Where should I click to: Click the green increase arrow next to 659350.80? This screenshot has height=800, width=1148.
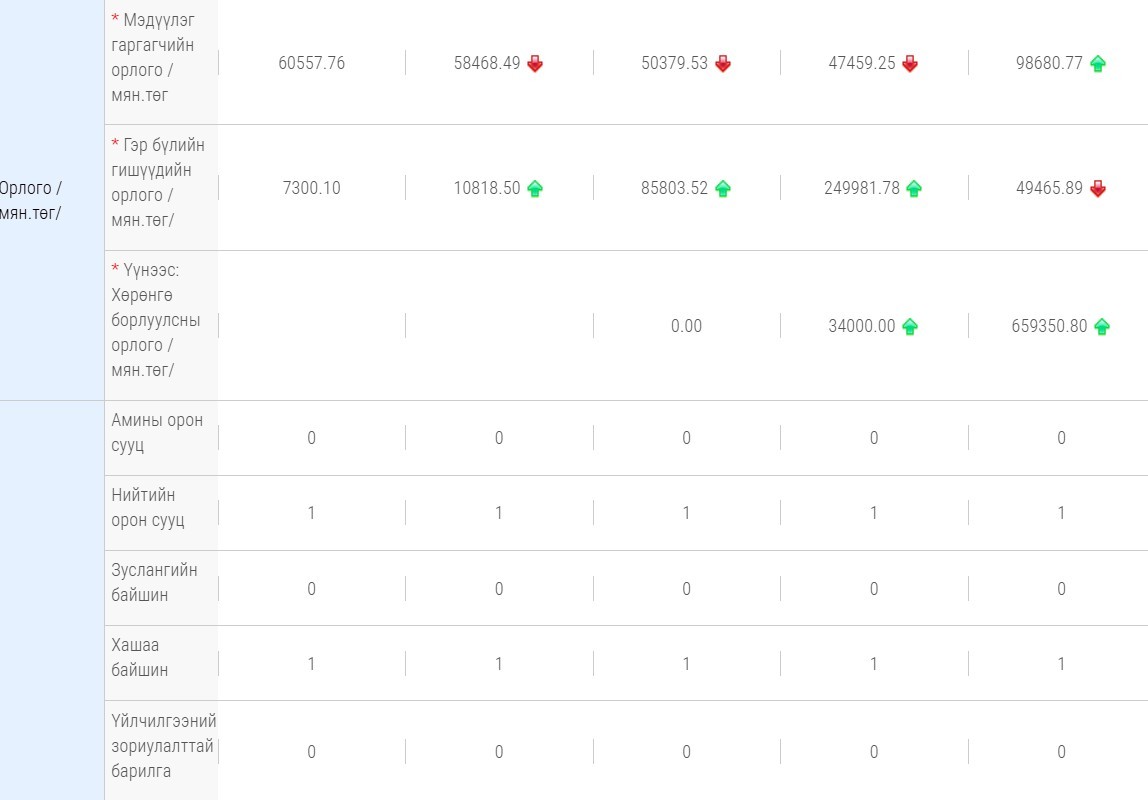click(1102, 326)
